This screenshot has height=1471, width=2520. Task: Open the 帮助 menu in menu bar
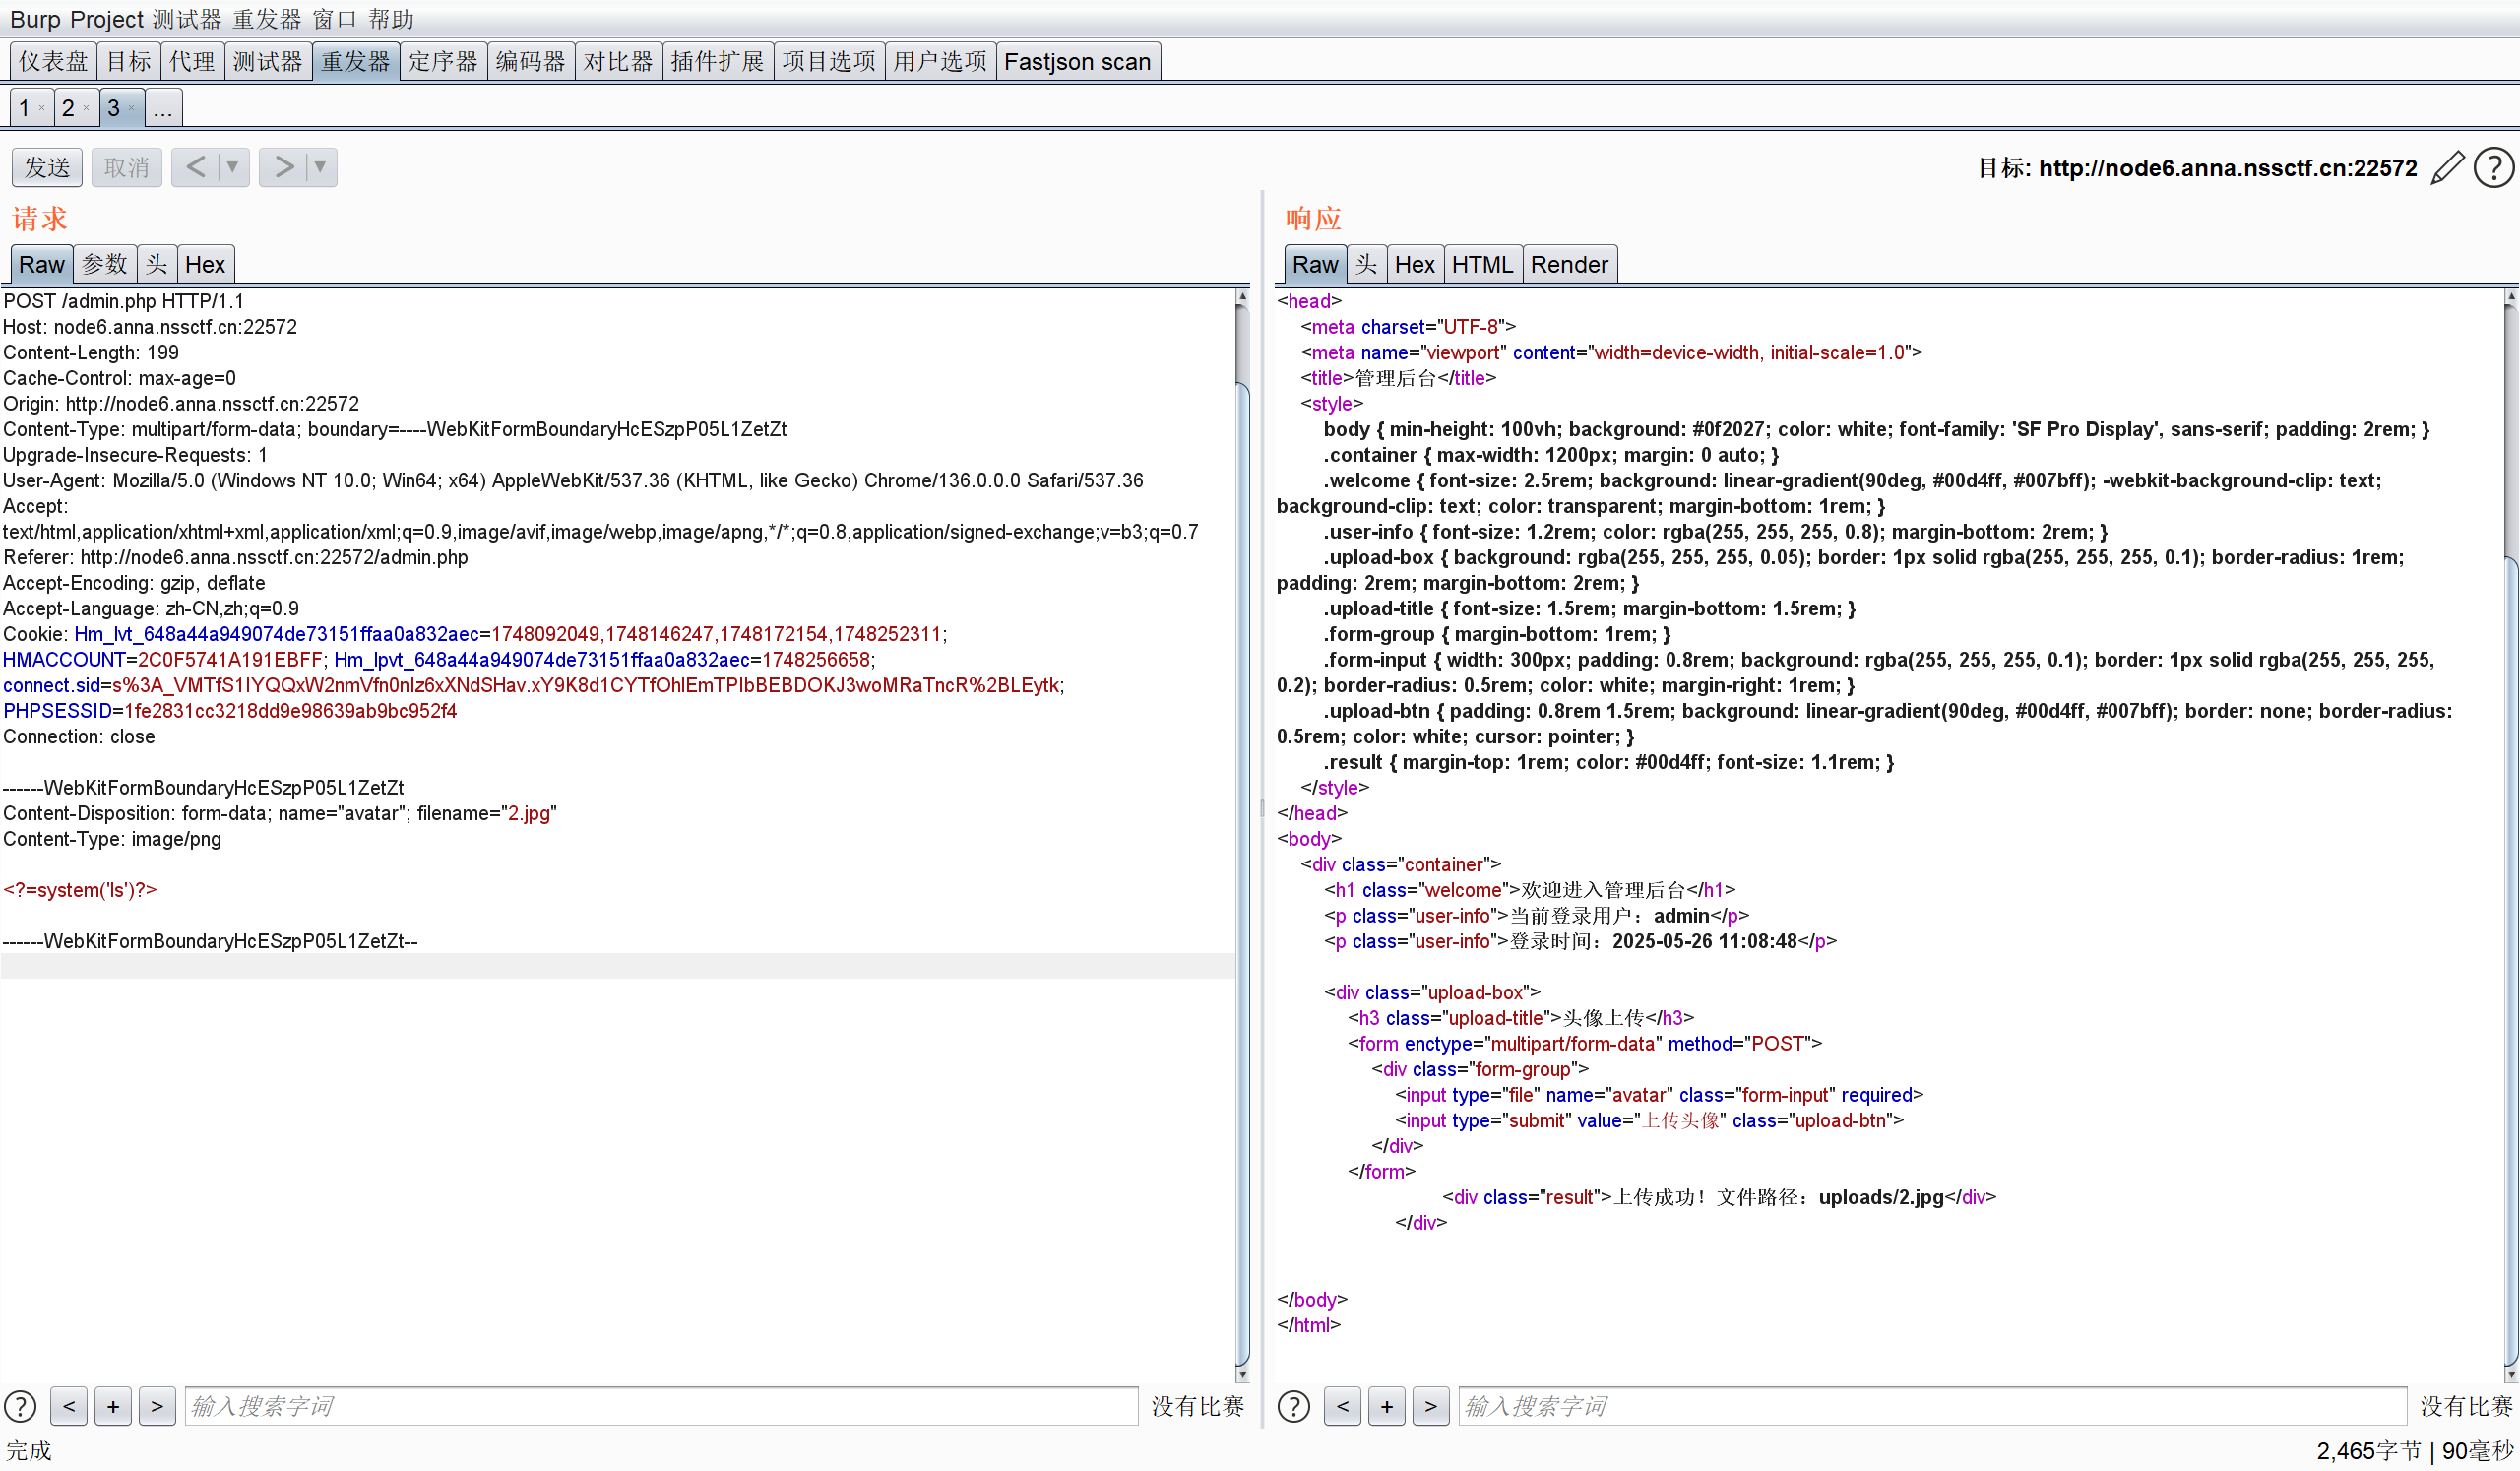coord(390,19)
